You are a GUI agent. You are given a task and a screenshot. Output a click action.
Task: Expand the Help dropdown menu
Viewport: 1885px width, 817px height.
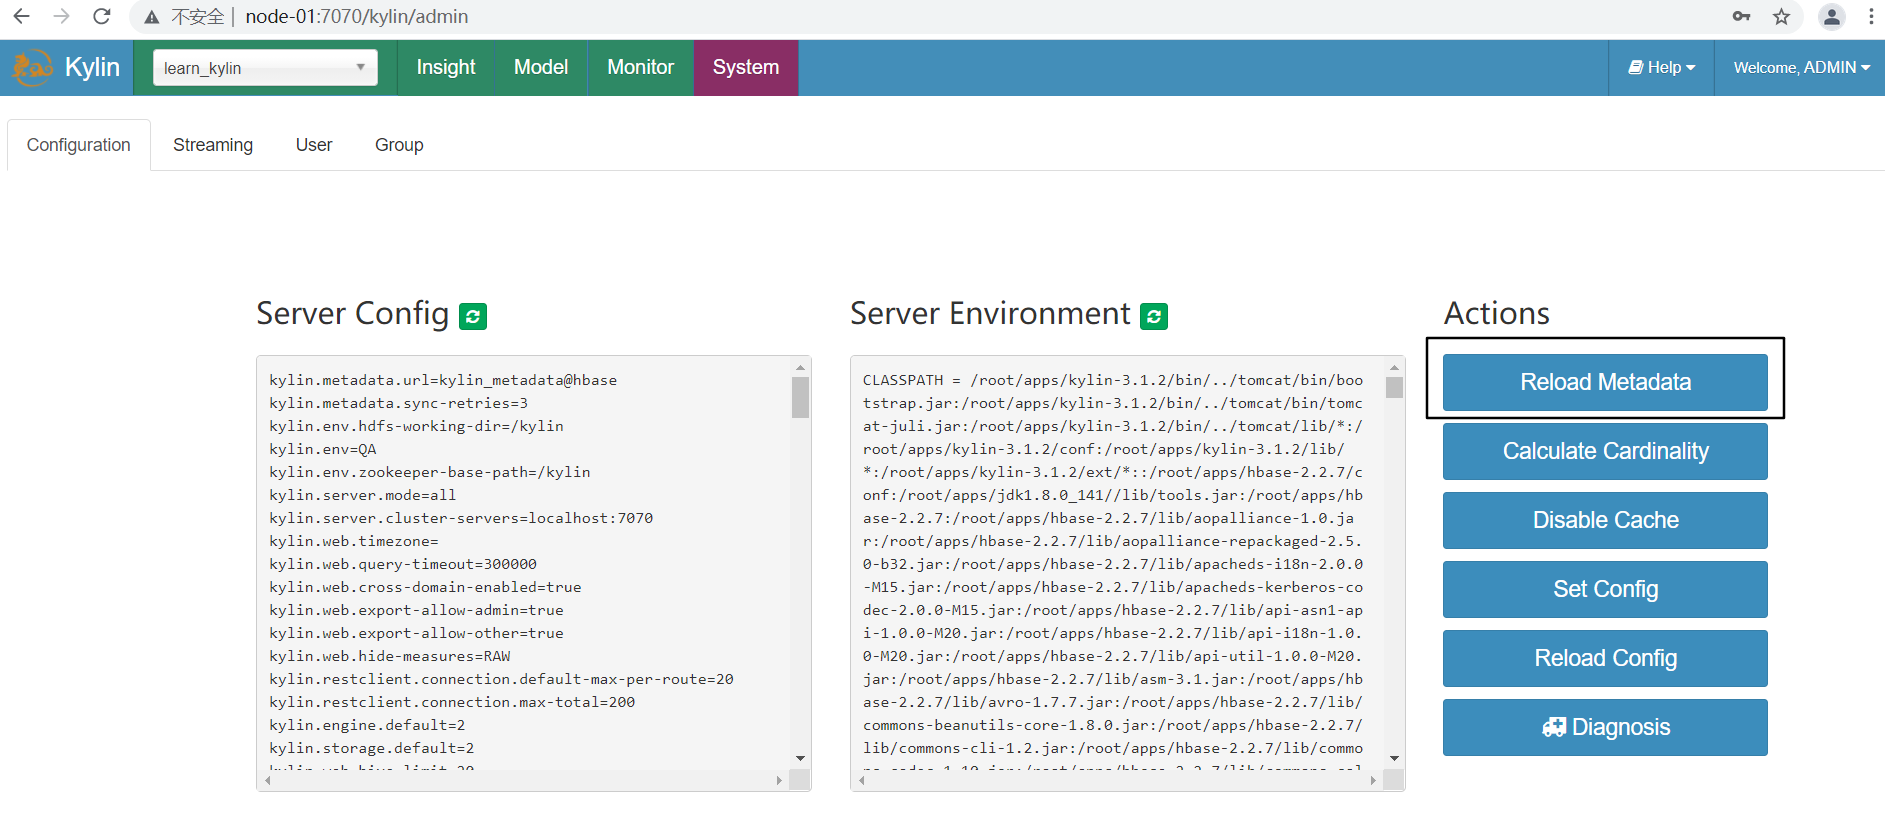pos(1661,68)
